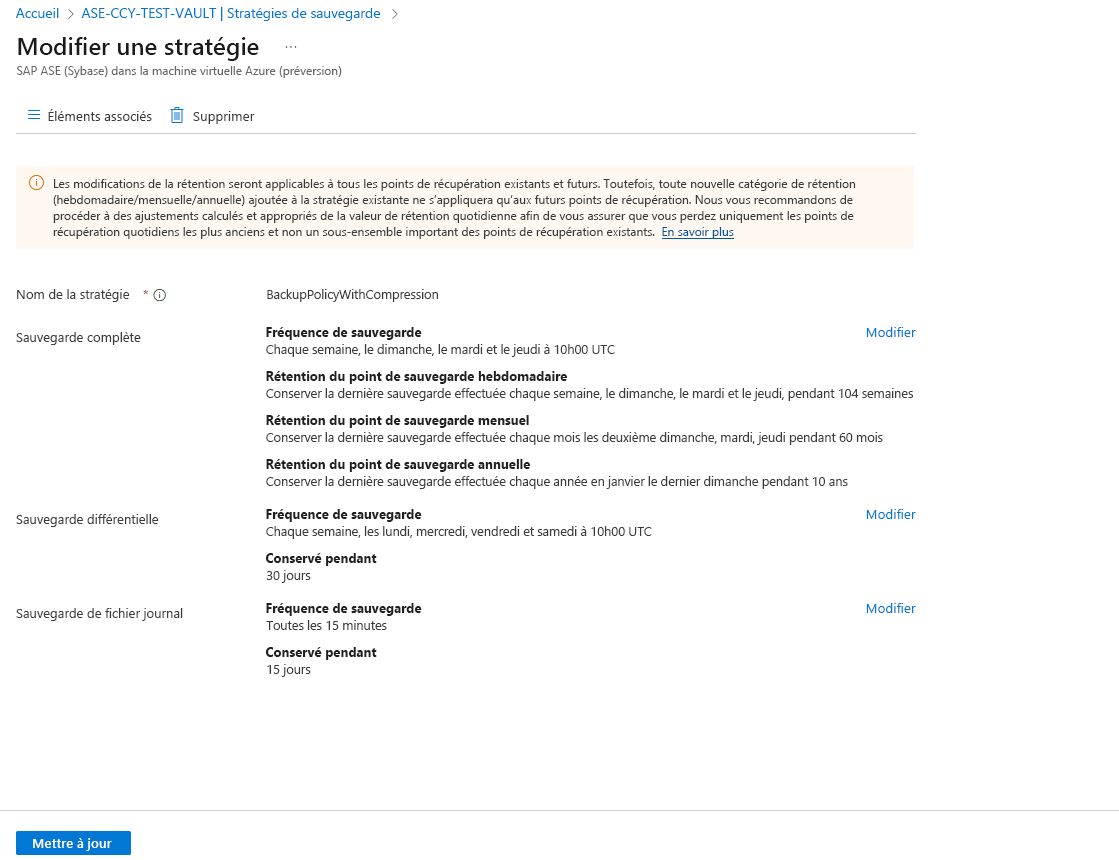Open Modifier for Sauvegarde complète frequency
Image resolution: width=1119 pixels, height=860 pixels.
coord(890,332)
